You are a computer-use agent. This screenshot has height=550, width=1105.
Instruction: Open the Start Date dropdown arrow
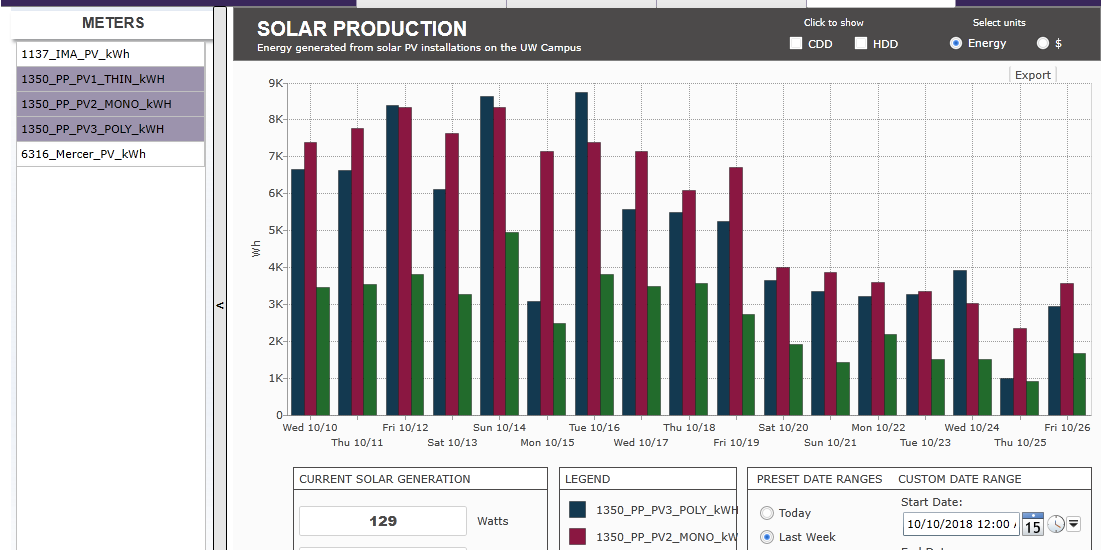1074,524
